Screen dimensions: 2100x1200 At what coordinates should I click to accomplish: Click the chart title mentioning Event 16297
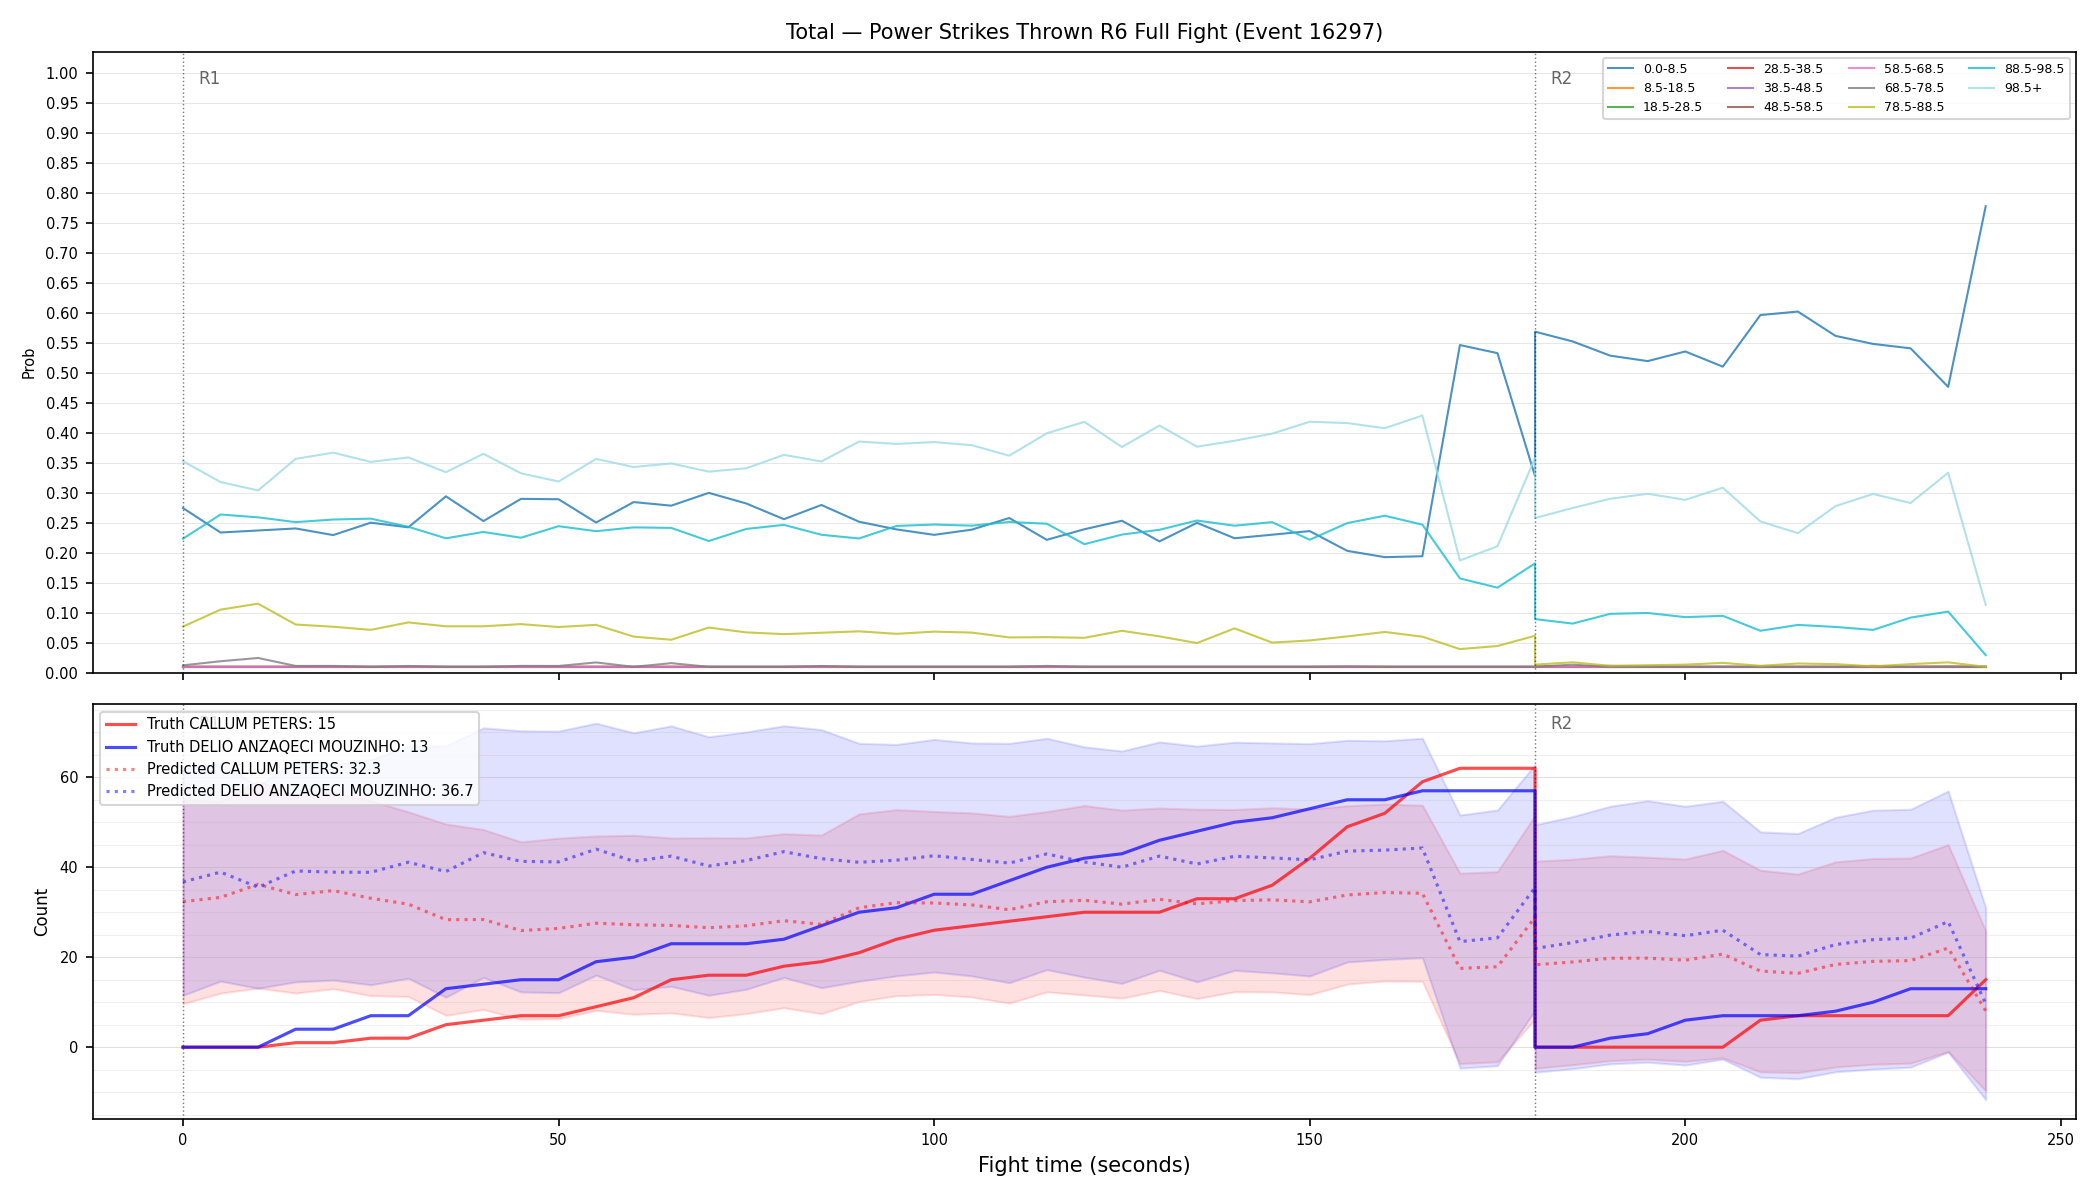1084,32
